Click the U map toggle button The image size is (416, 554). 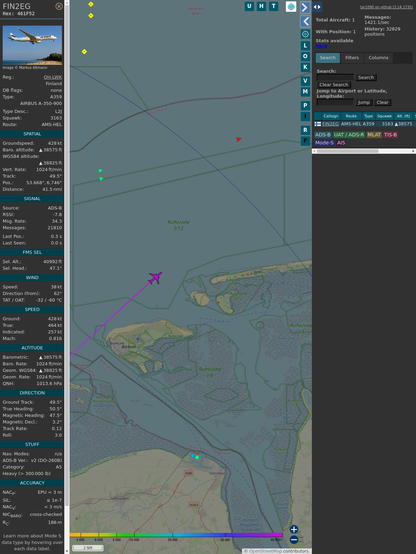point(249,6)
